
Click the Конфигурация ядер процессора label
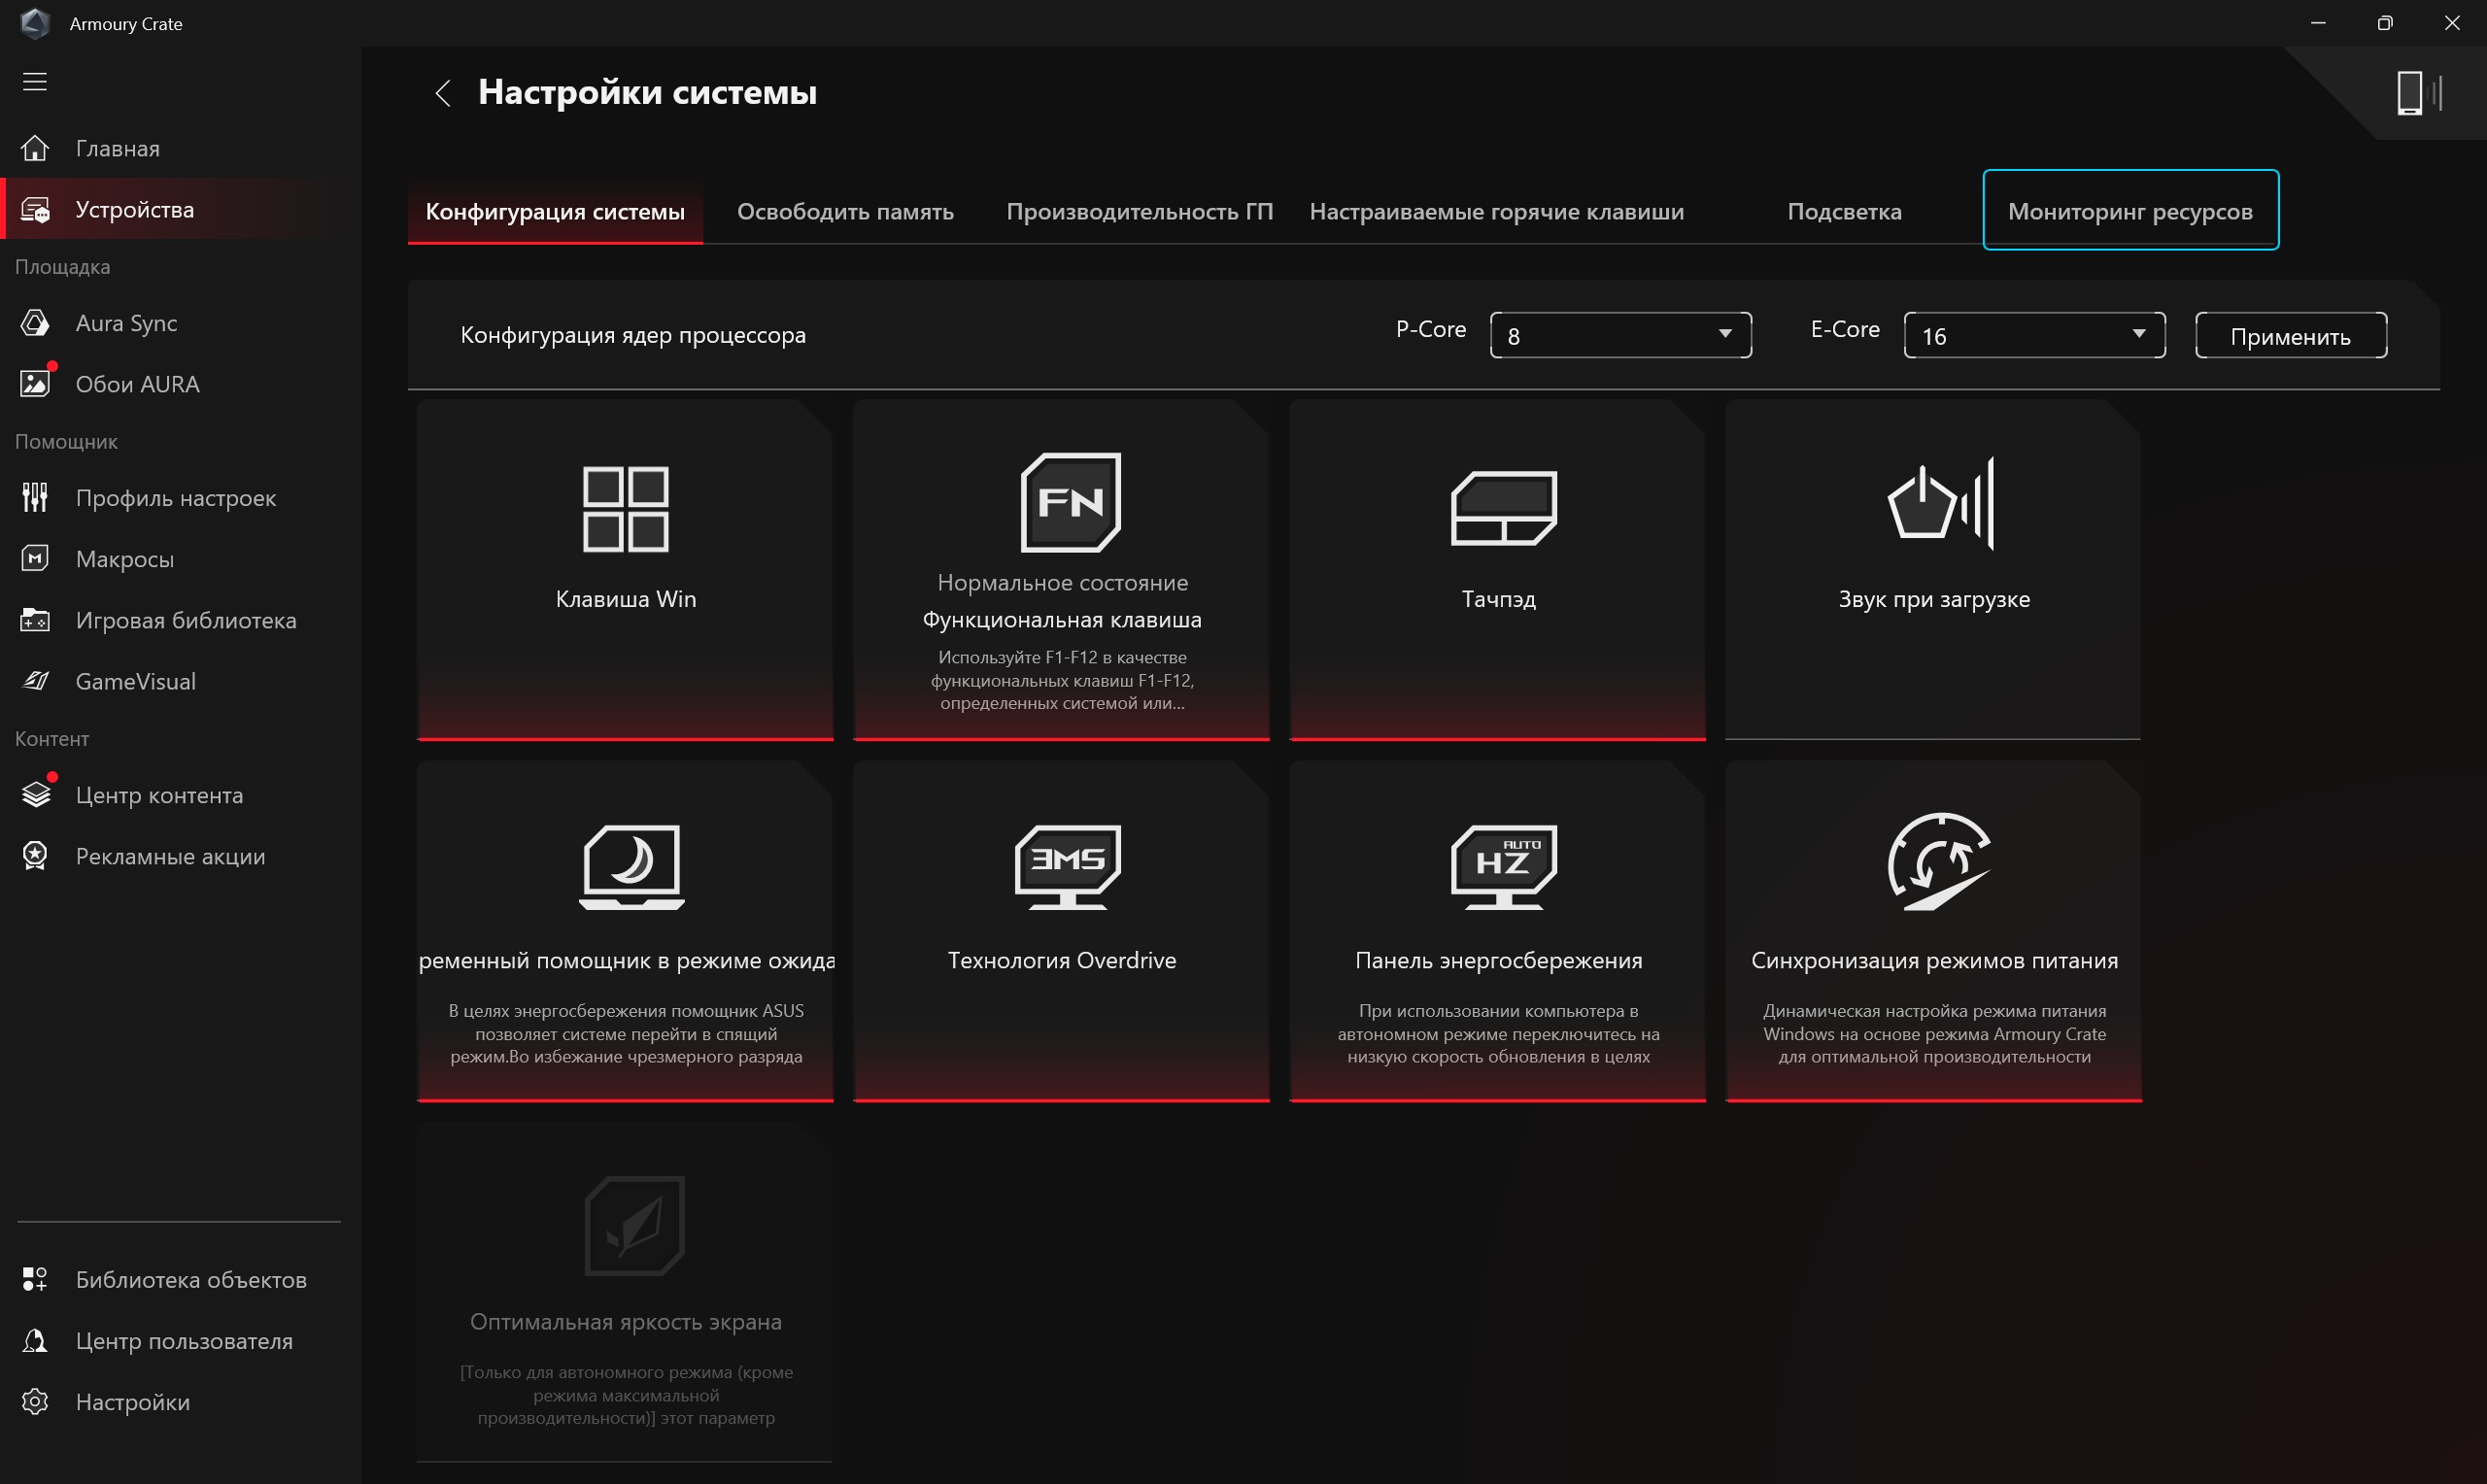pos(633,335)
